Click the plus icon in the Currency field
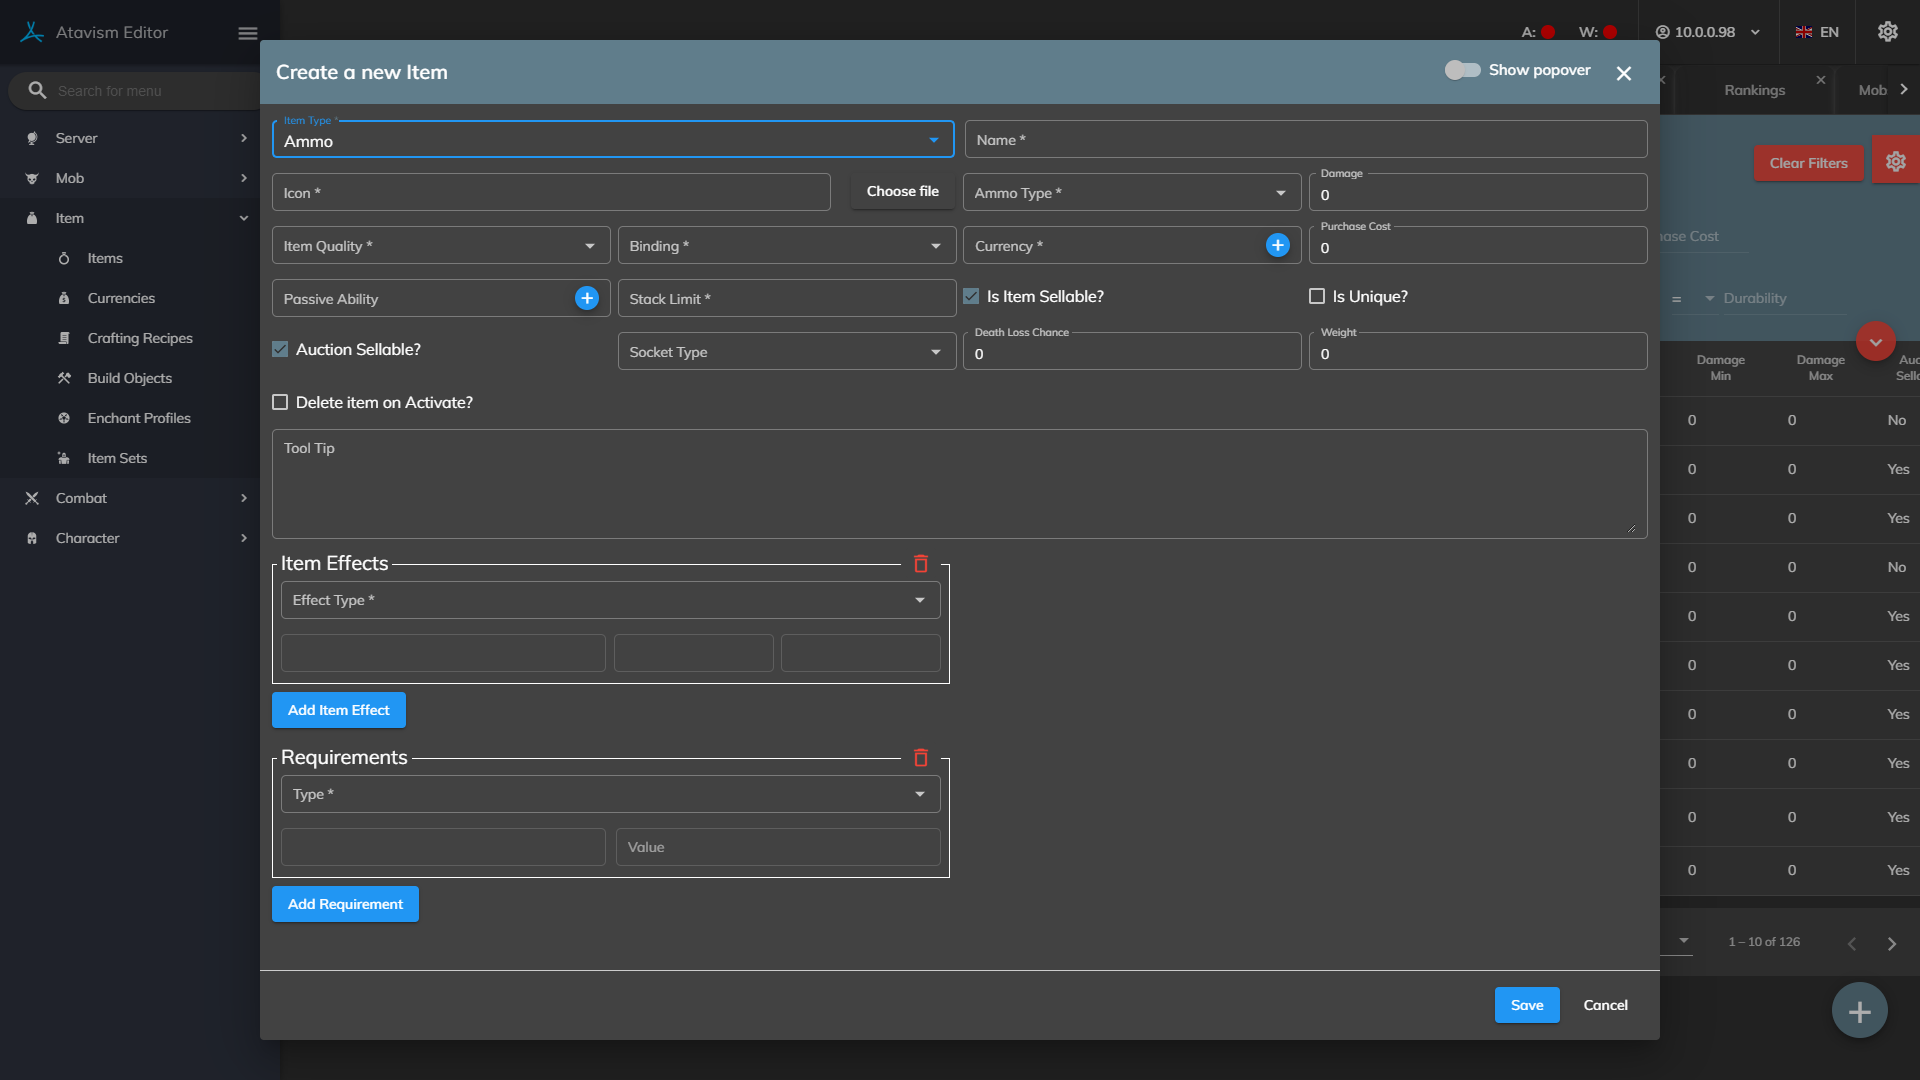The height and width of the screenshot is (1080, 1920). point(1277,246)
